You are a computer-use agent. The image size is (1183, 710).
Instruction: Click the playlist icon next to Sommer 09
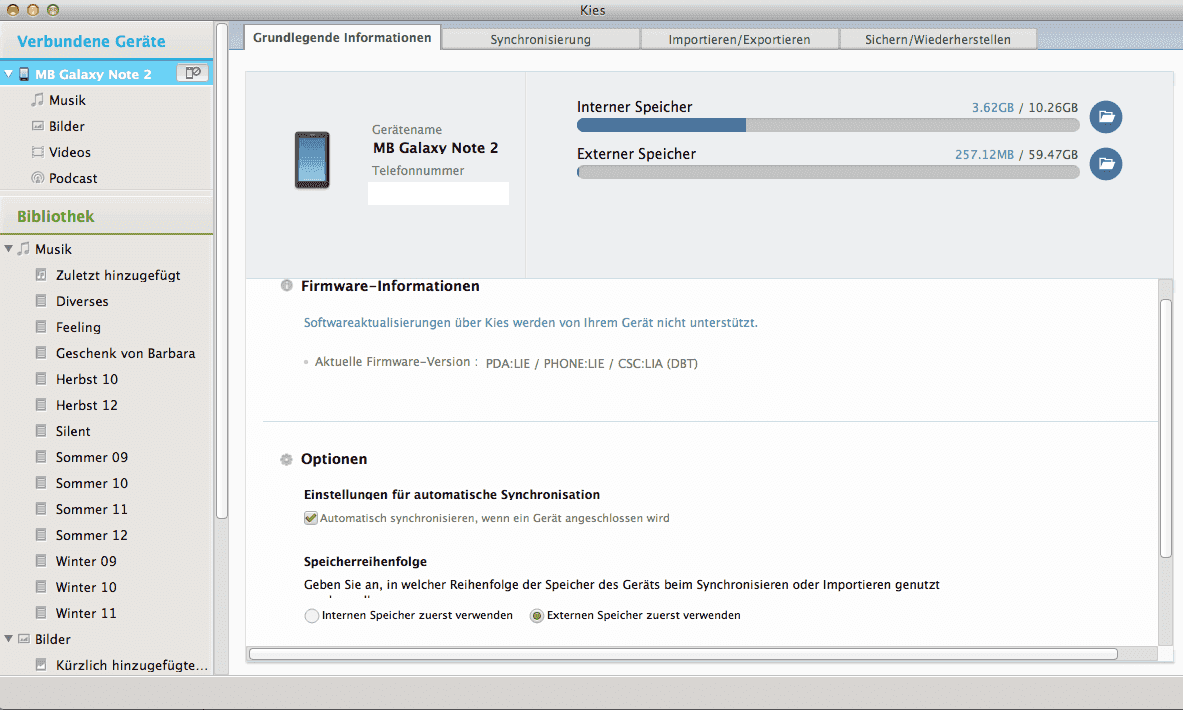(x=41, y=456)
